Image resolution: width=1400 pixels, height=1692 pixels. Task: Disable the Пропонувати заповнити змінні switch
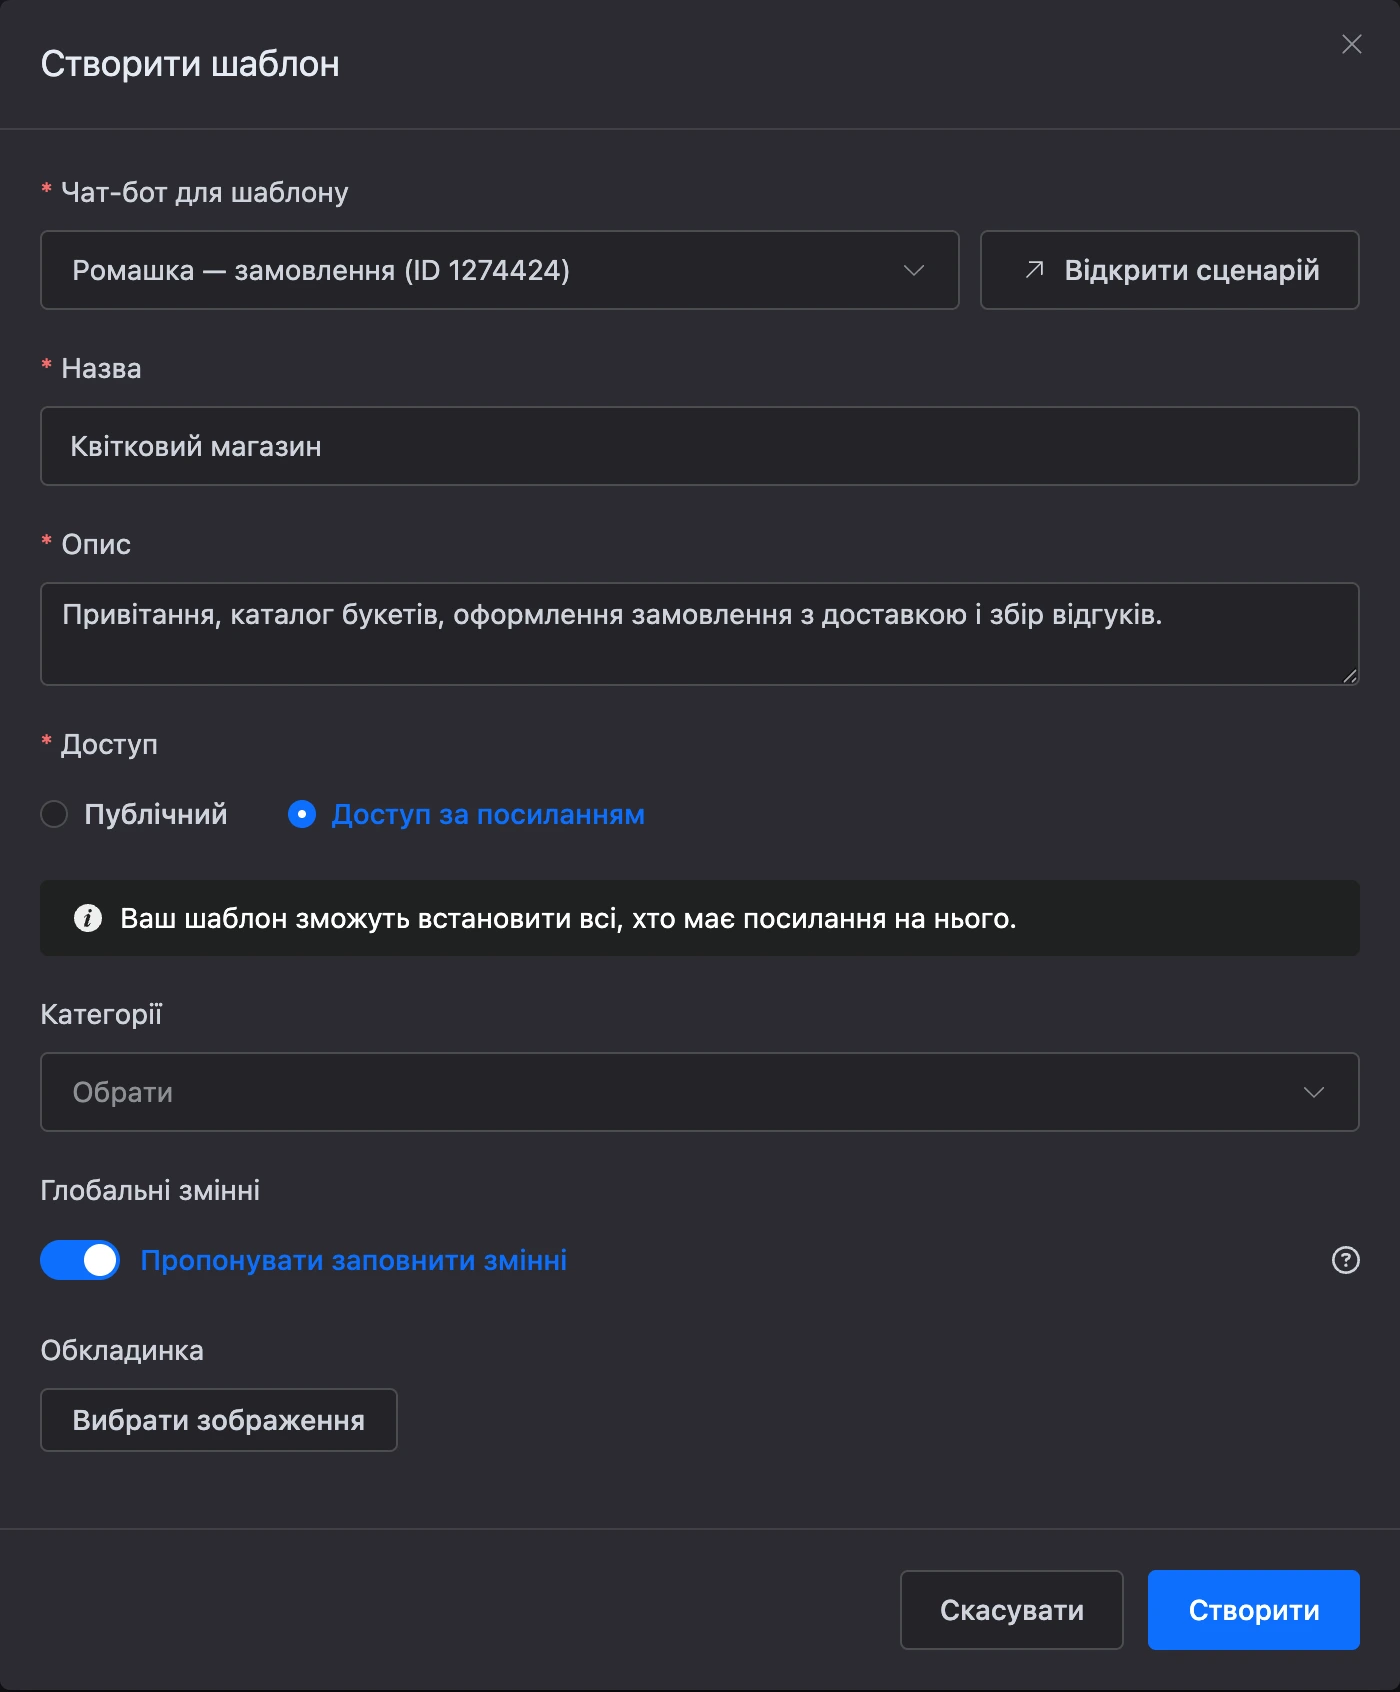pyautogui.click(x=80, y=1260)
